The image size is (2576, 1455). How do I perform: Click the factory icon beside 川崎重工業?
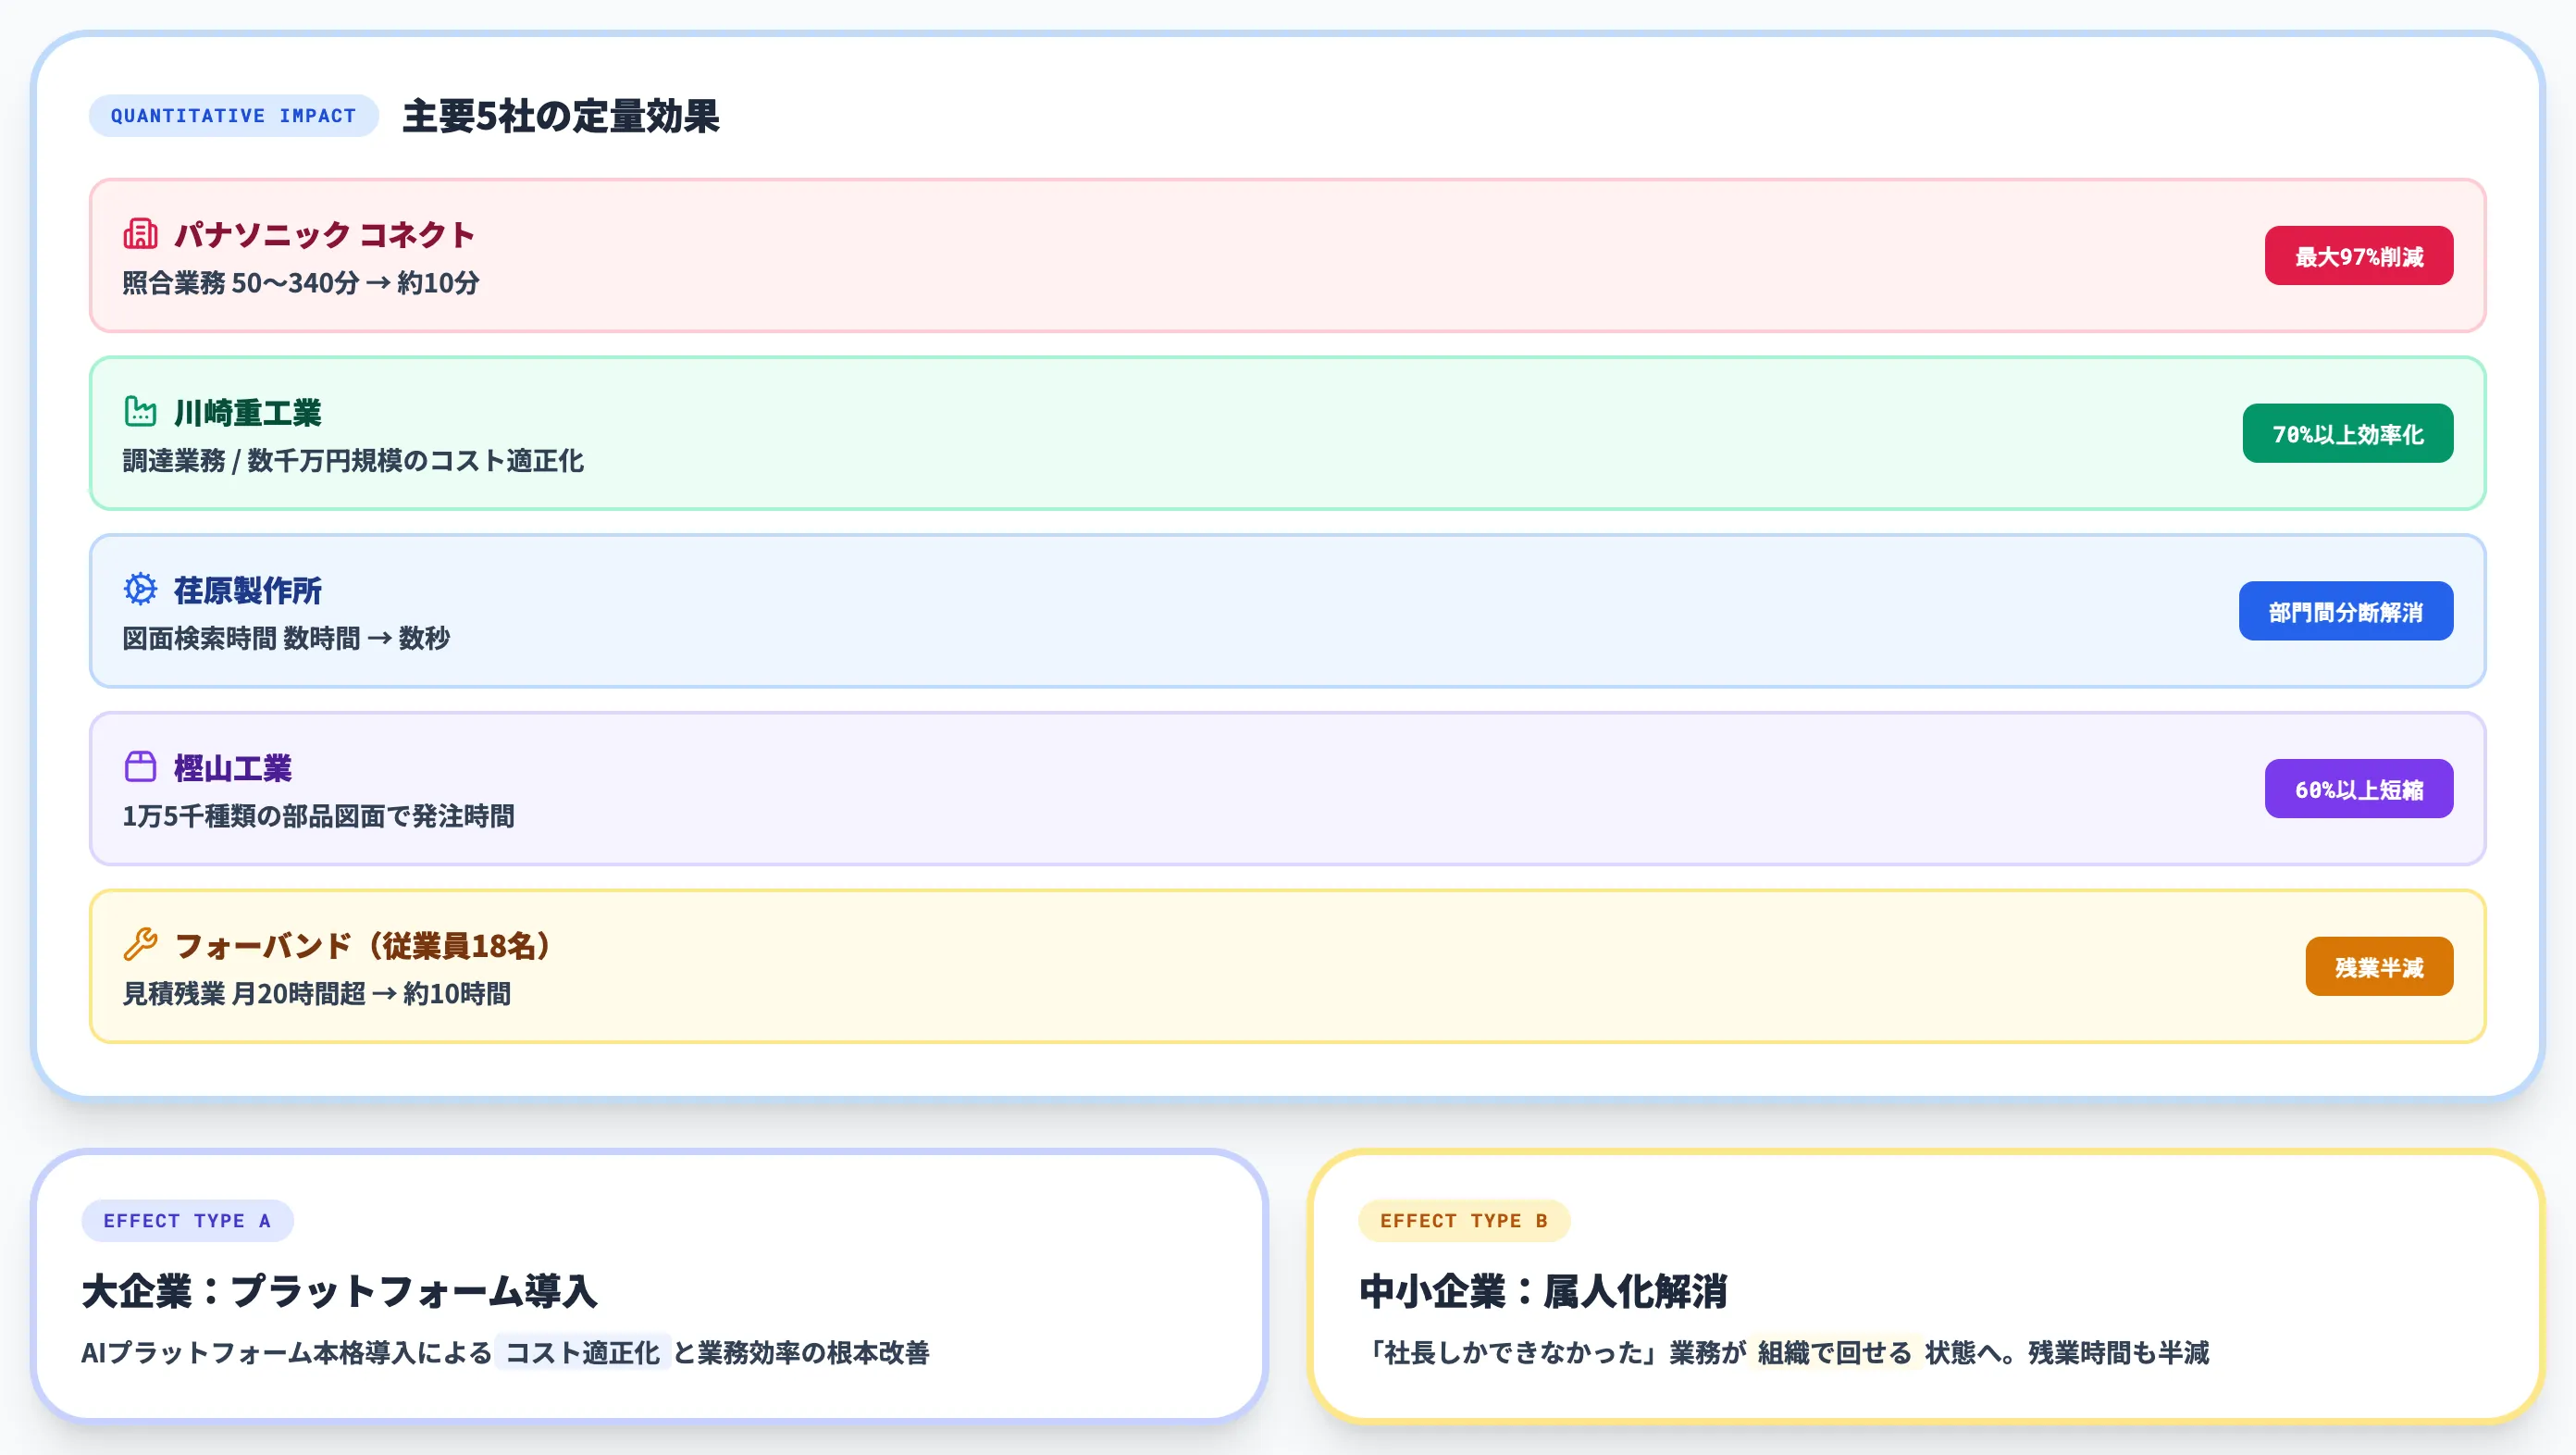[x=140, y=411]
